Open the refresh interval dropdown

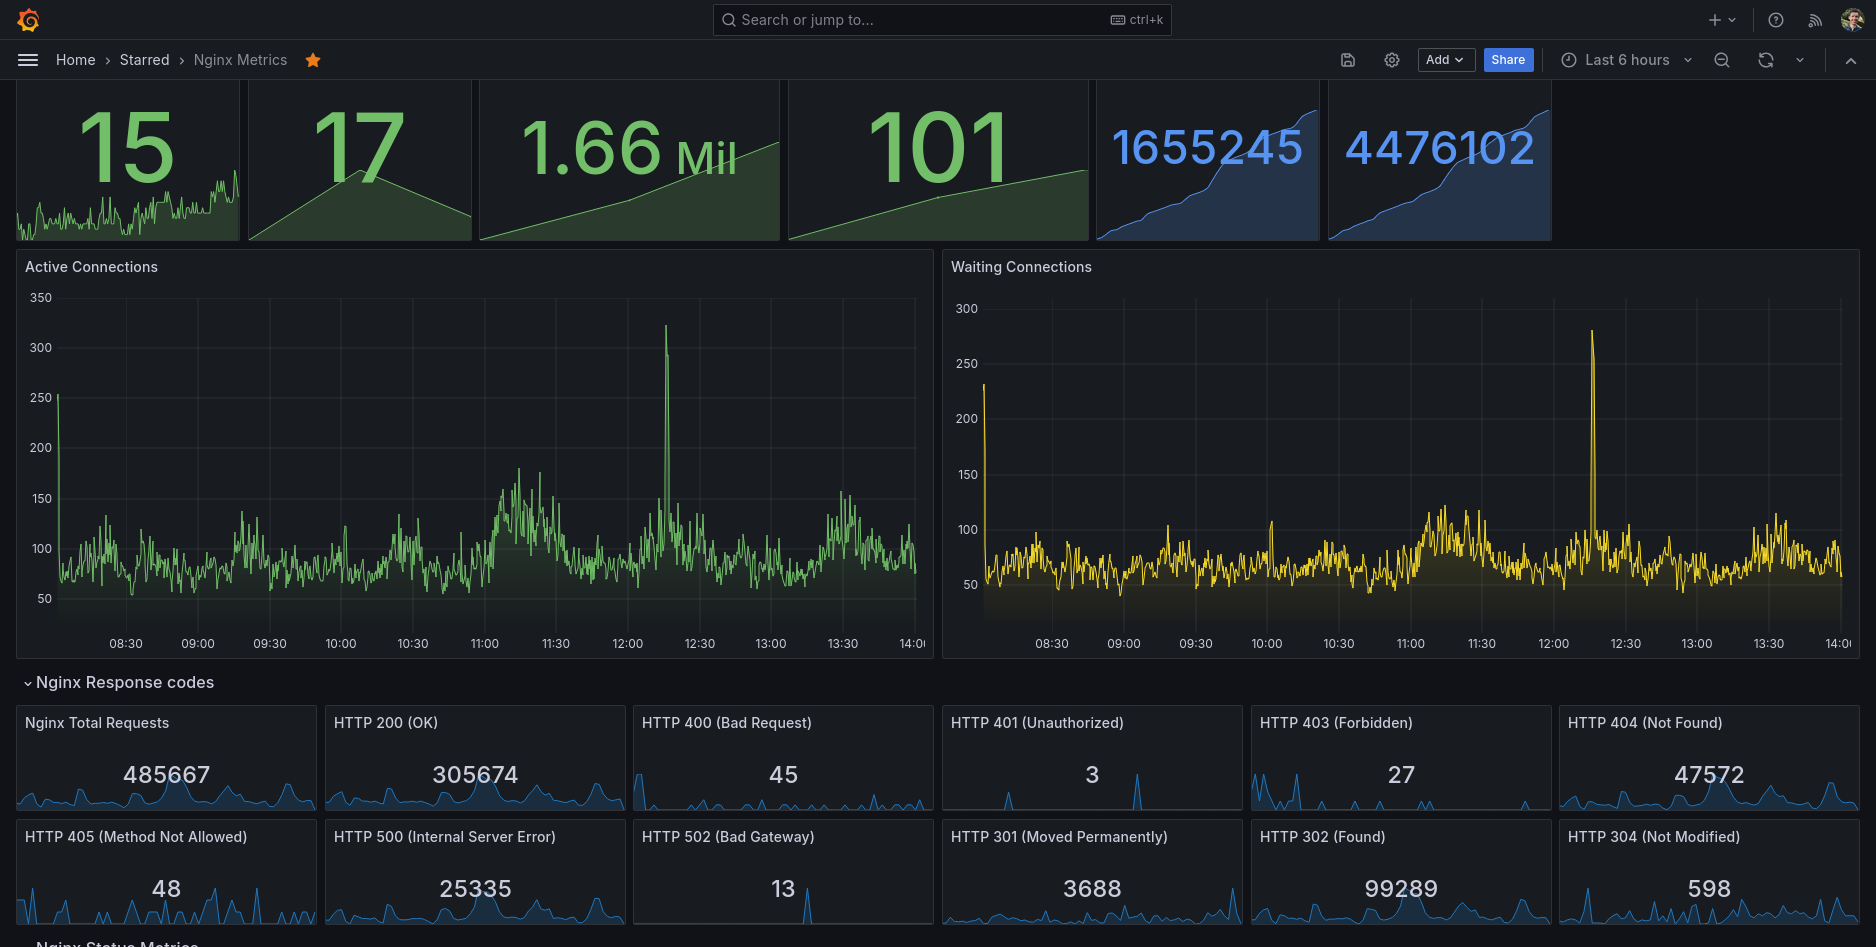[x=1800, y=60]
